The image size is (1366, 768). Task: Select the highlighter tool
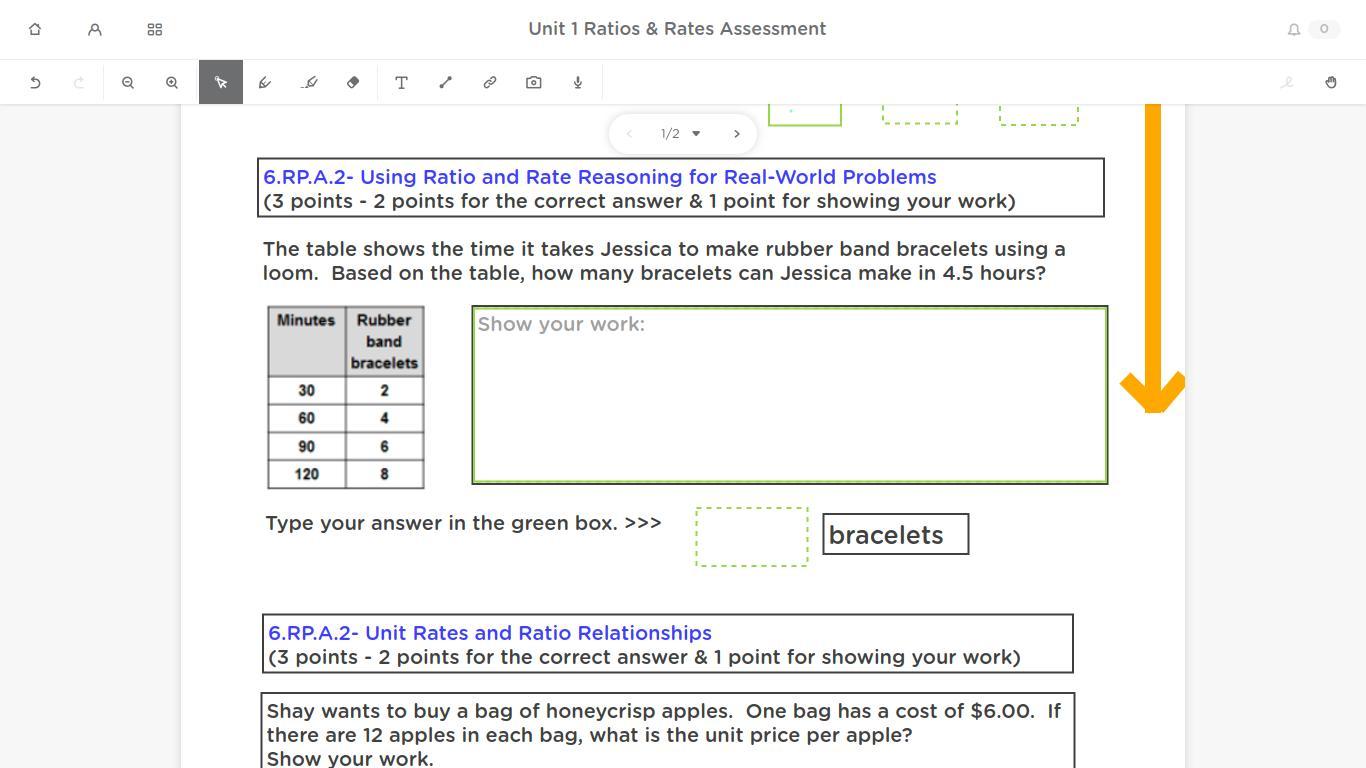coord(309,83)
